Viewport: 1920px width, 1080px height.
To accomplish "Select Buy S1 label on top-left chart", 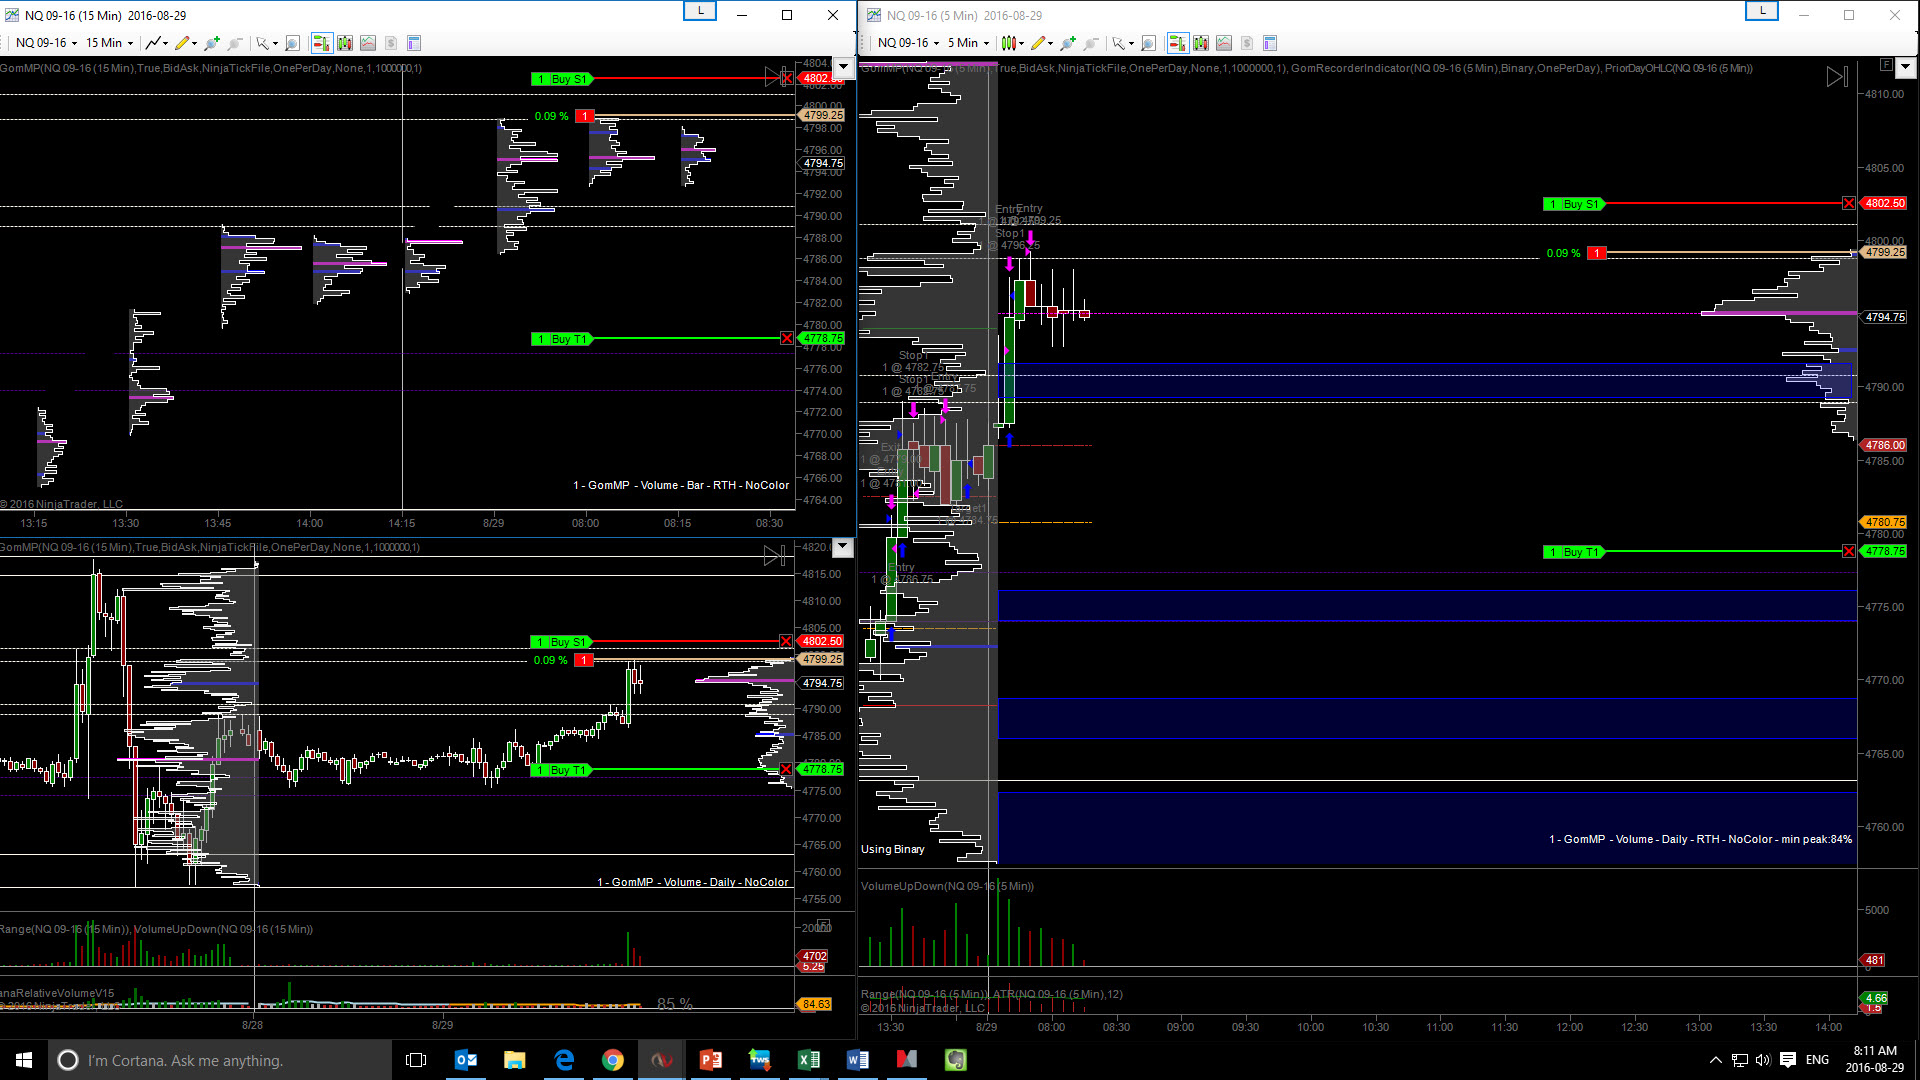I will (561, 79).
